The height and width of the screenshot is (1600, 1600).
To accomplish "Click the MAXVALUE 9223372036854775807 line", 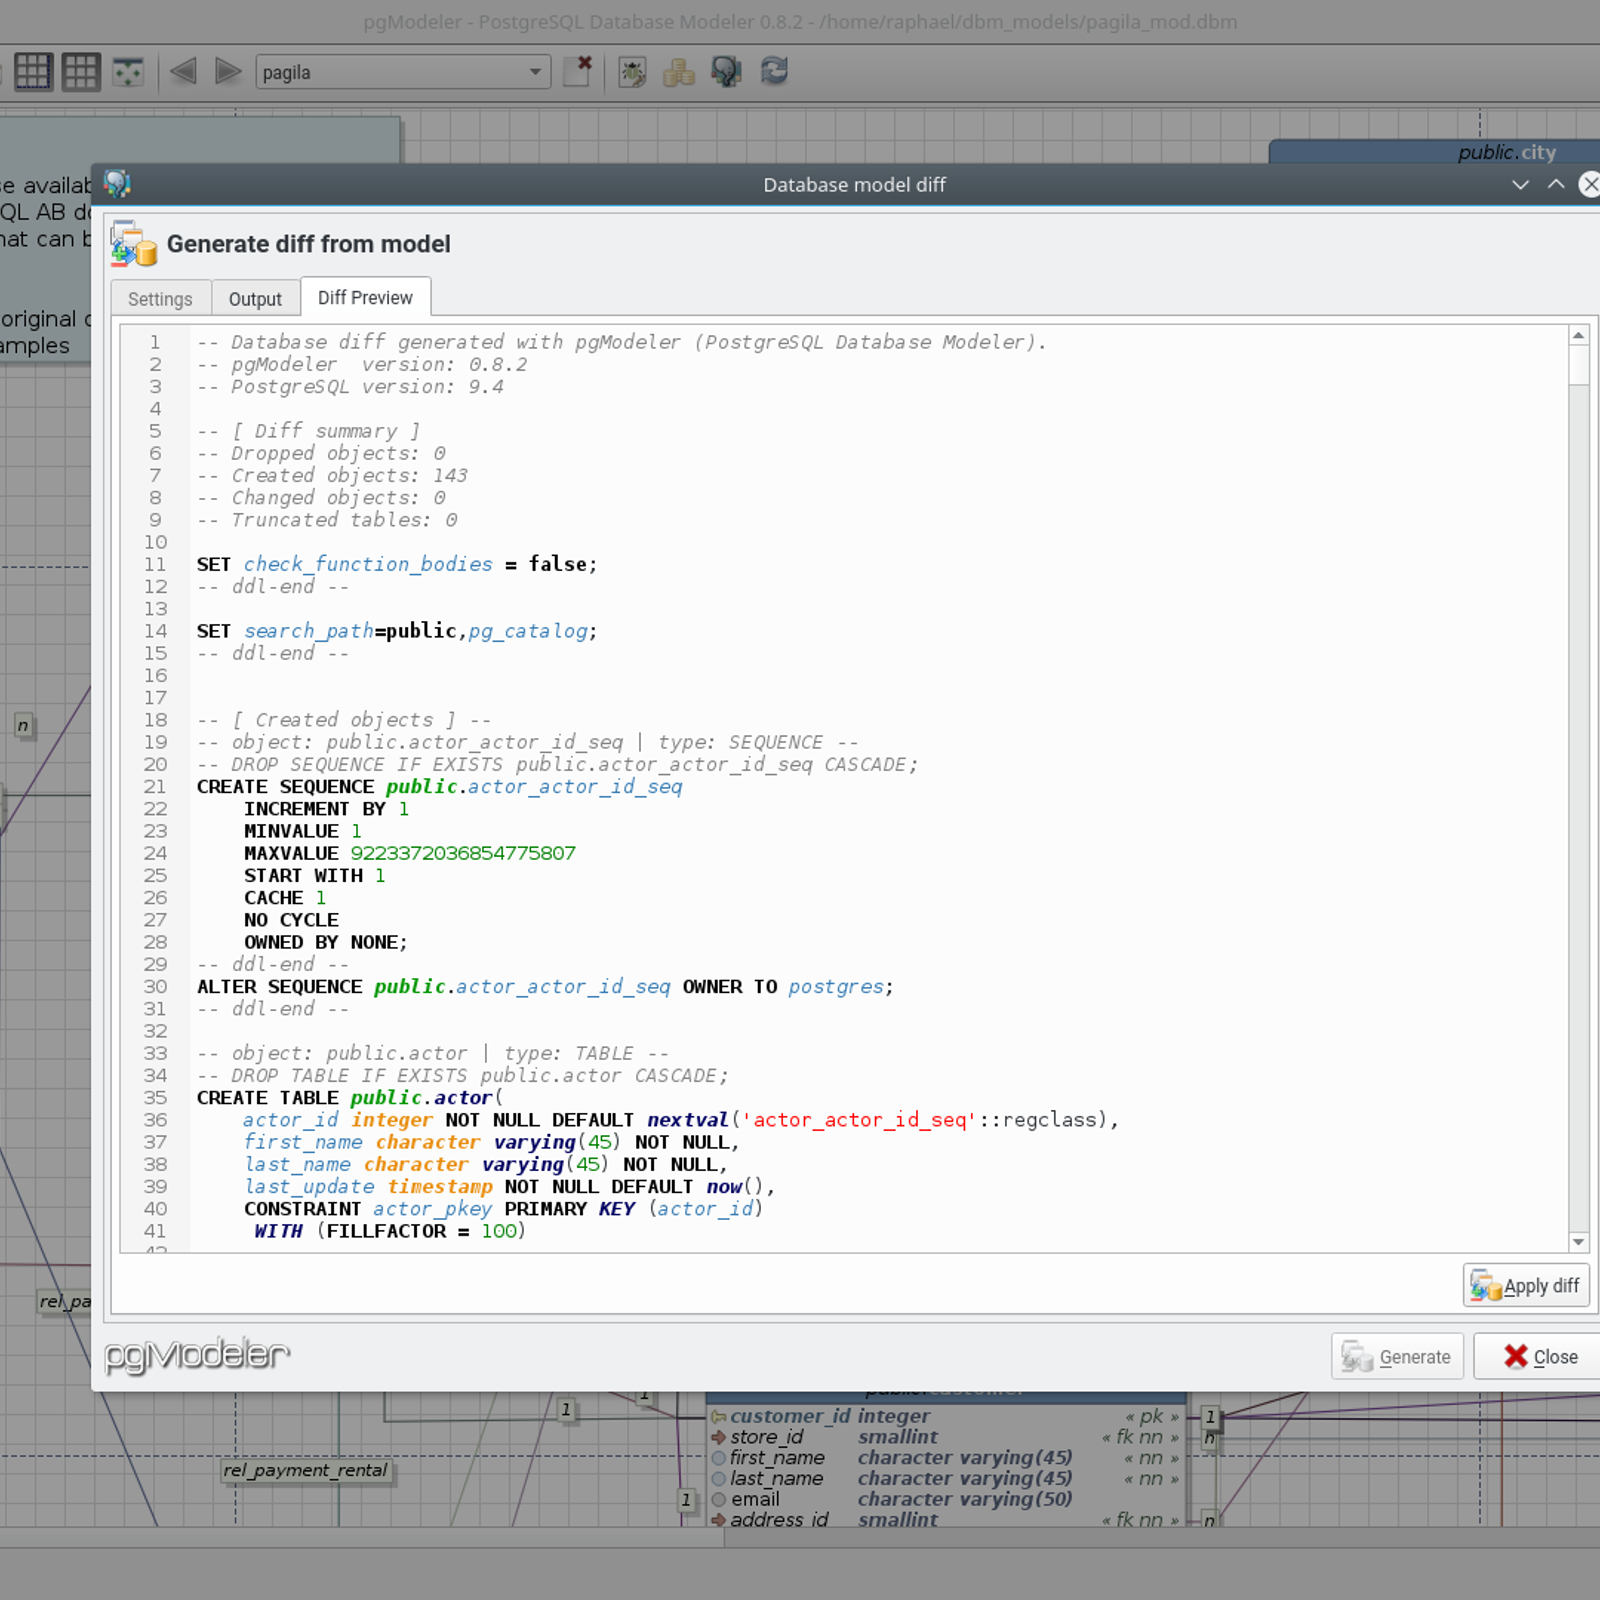I will point(410,853).
